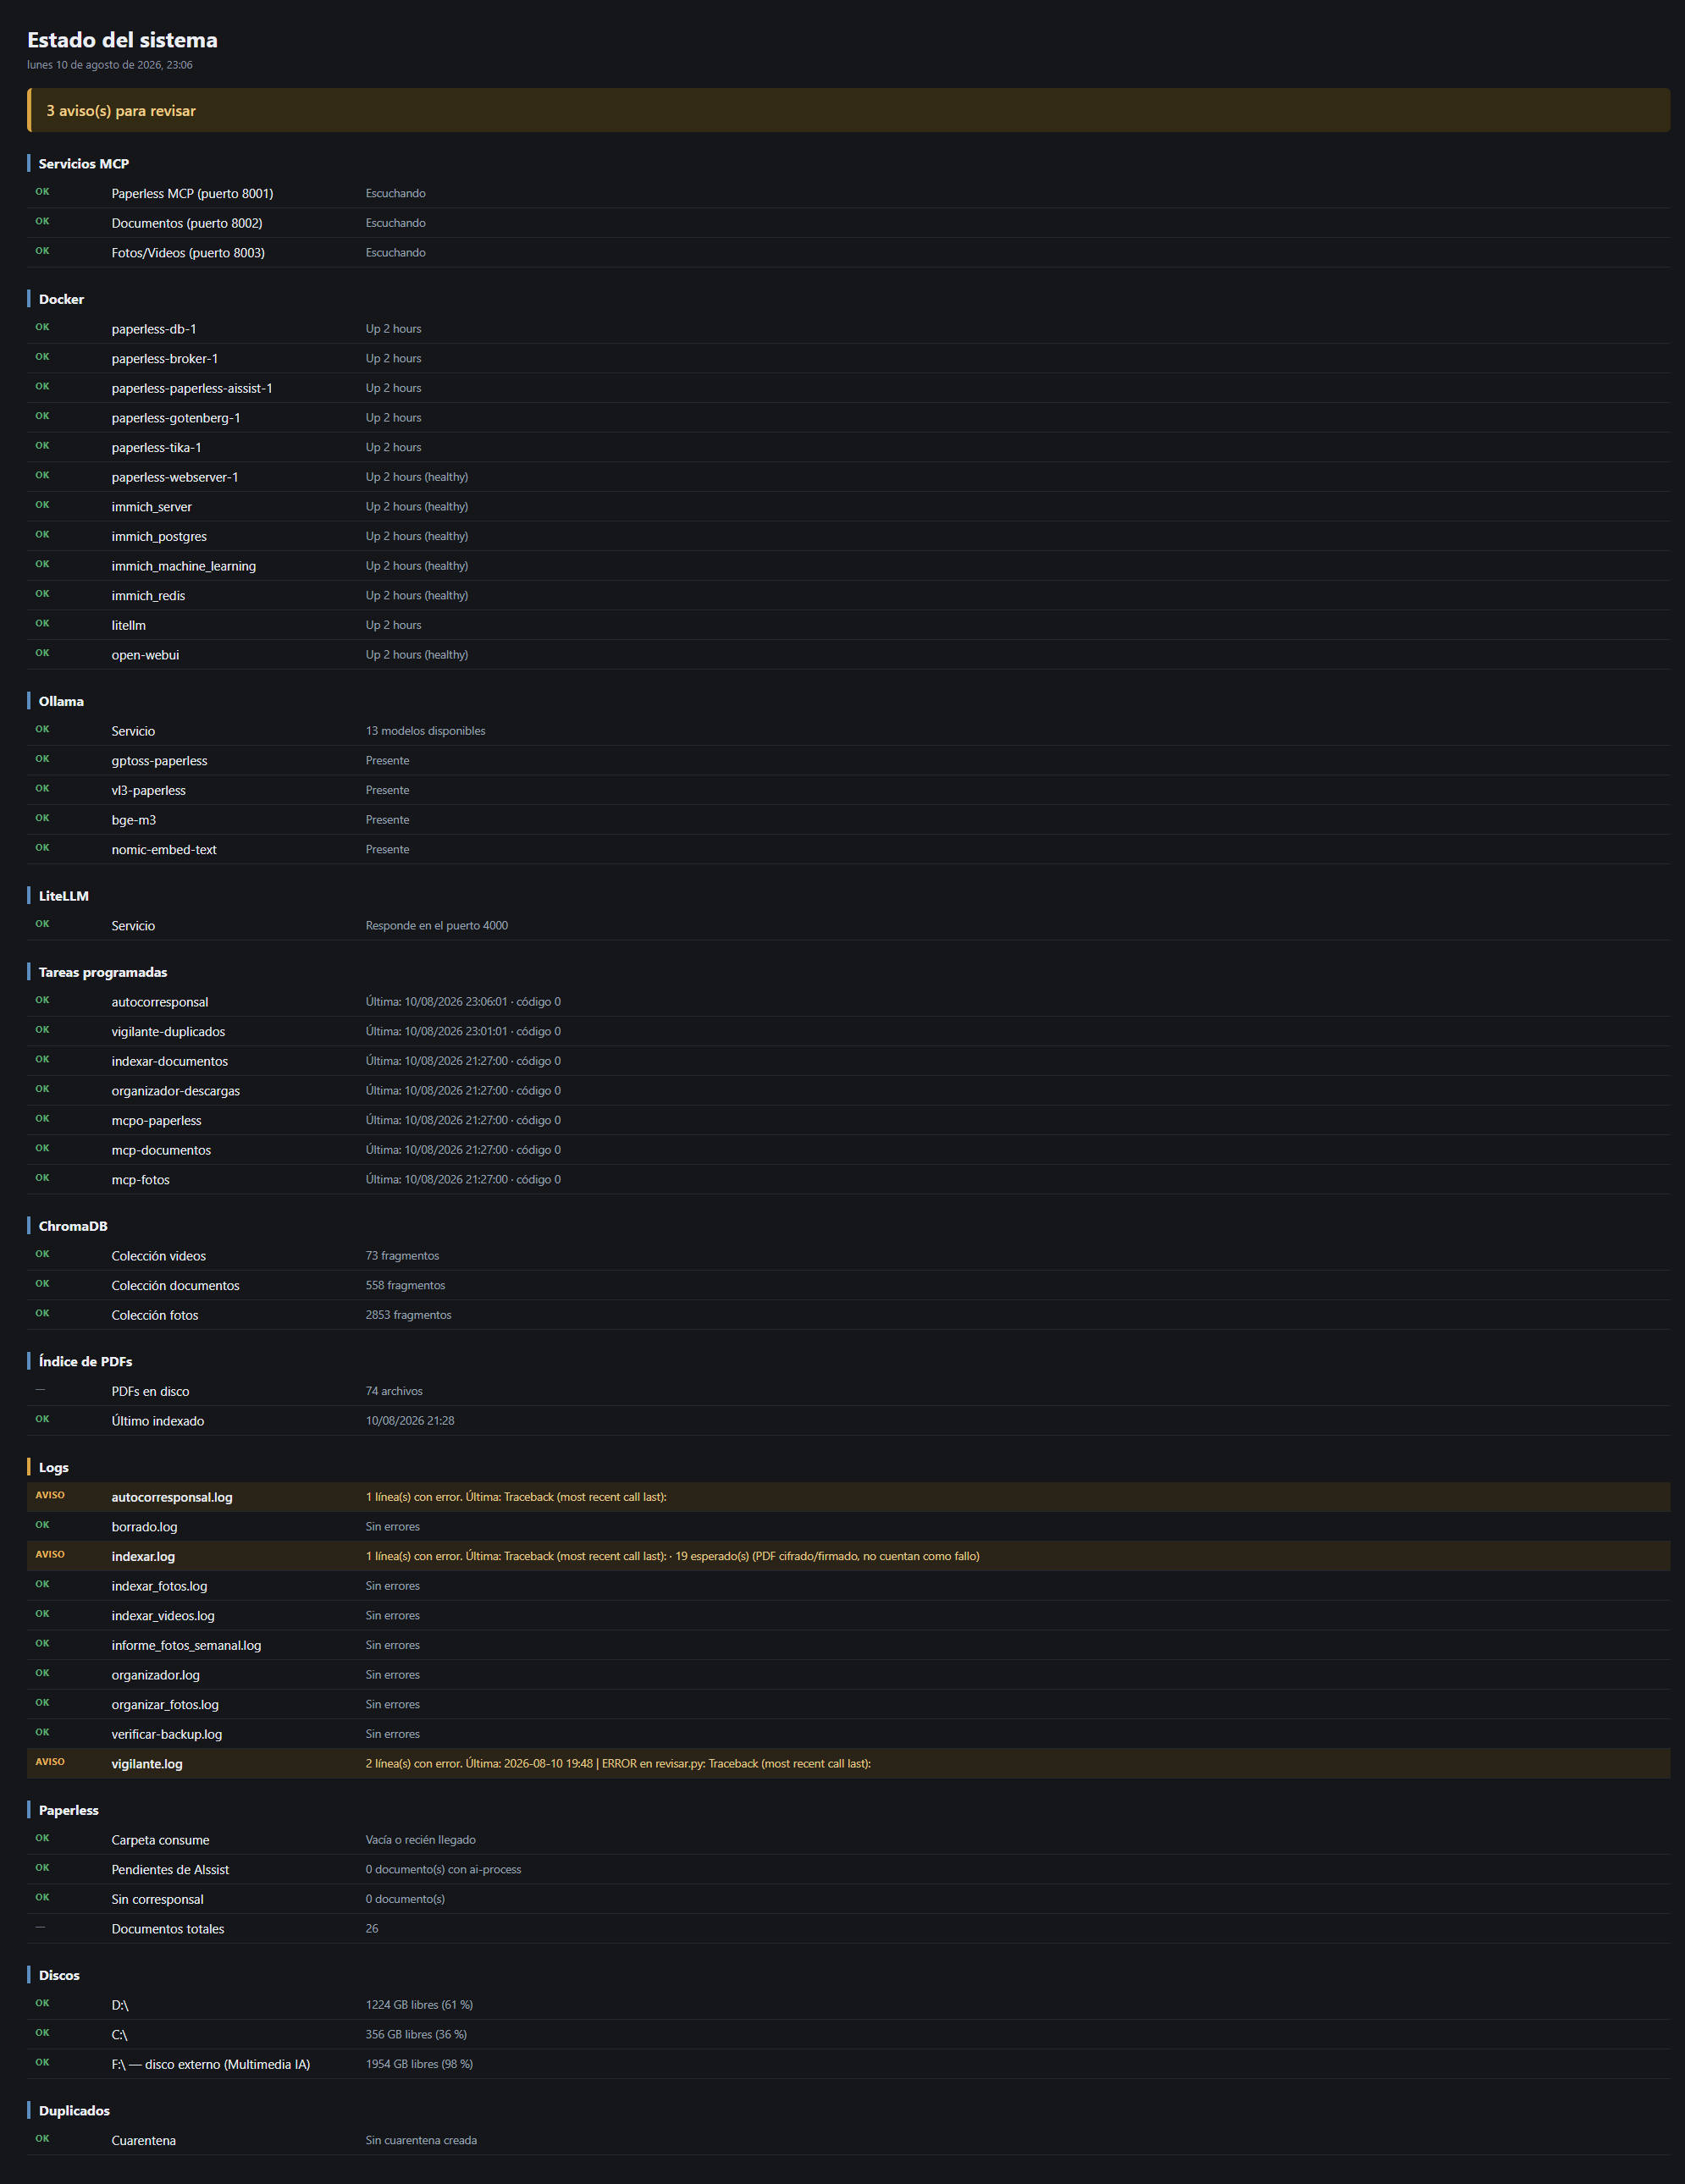
Task: Click the "mcpo-paperless" task name
Action: (x=156, y=1121)
